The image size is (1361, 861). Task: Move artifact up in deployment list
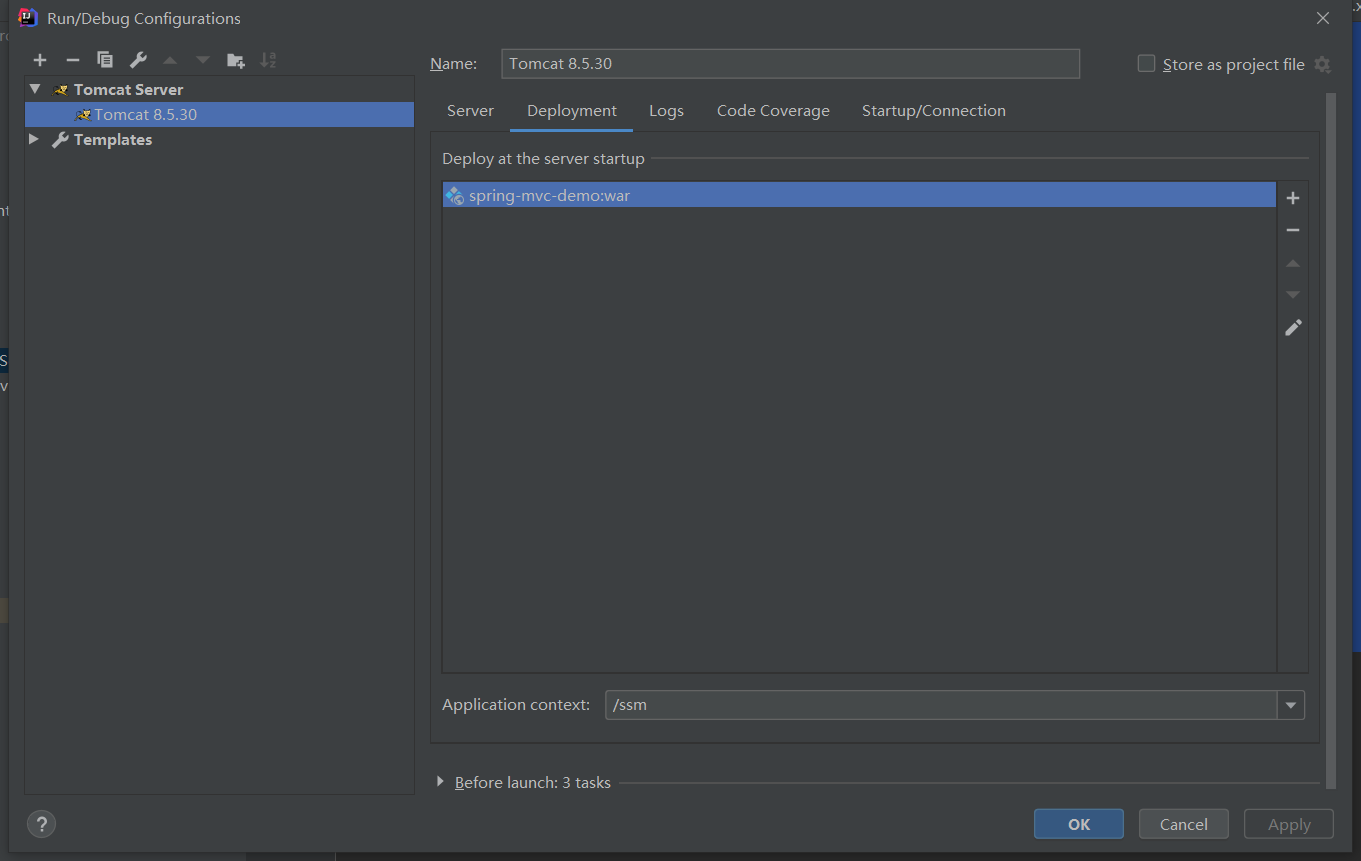pyautogui.click(x=1293, y=263)
